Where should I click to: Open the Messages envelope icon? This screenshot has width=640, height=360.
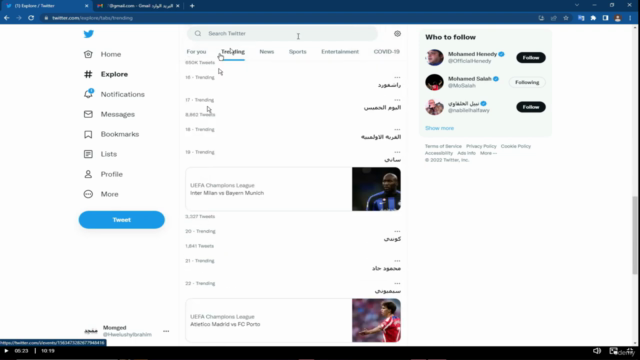[x=88, y=114]
